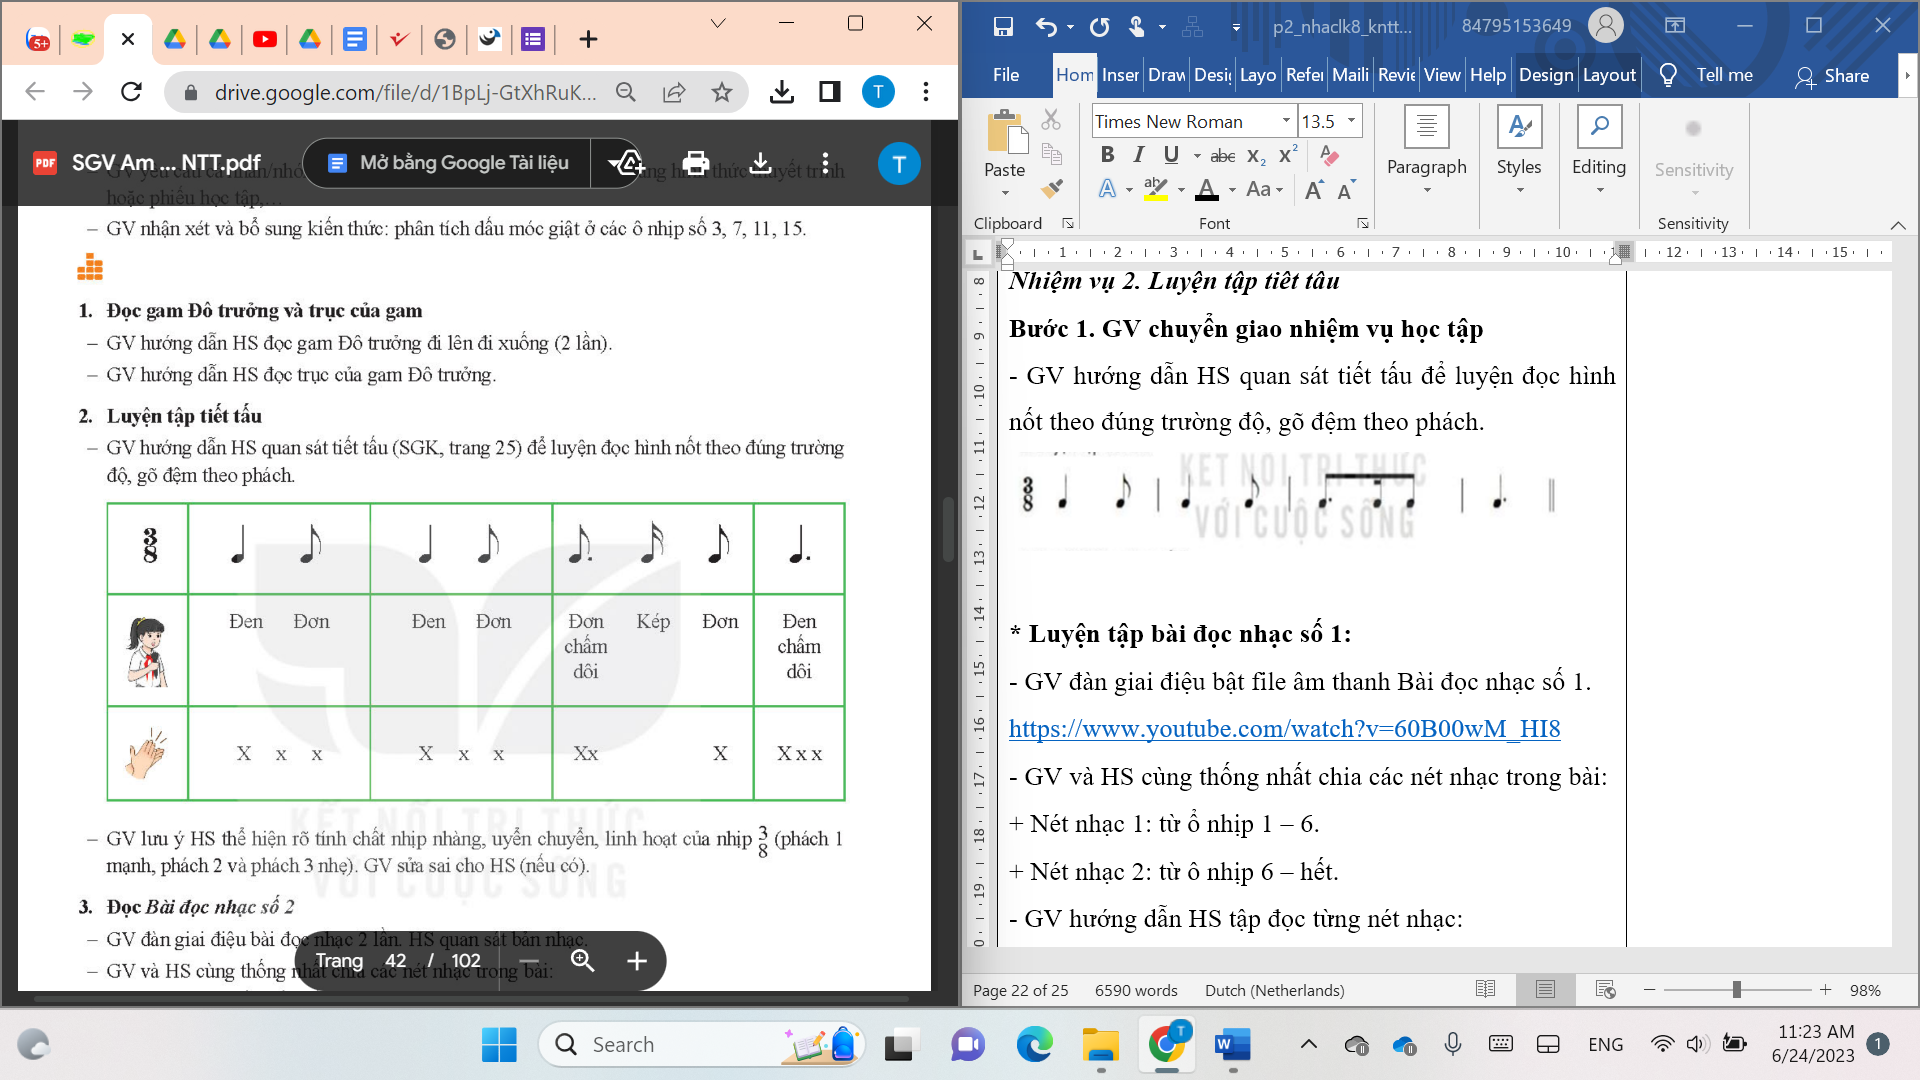Open the YouTube link in document
Screen dimensions: 1920x1080
click(1284, 729)
